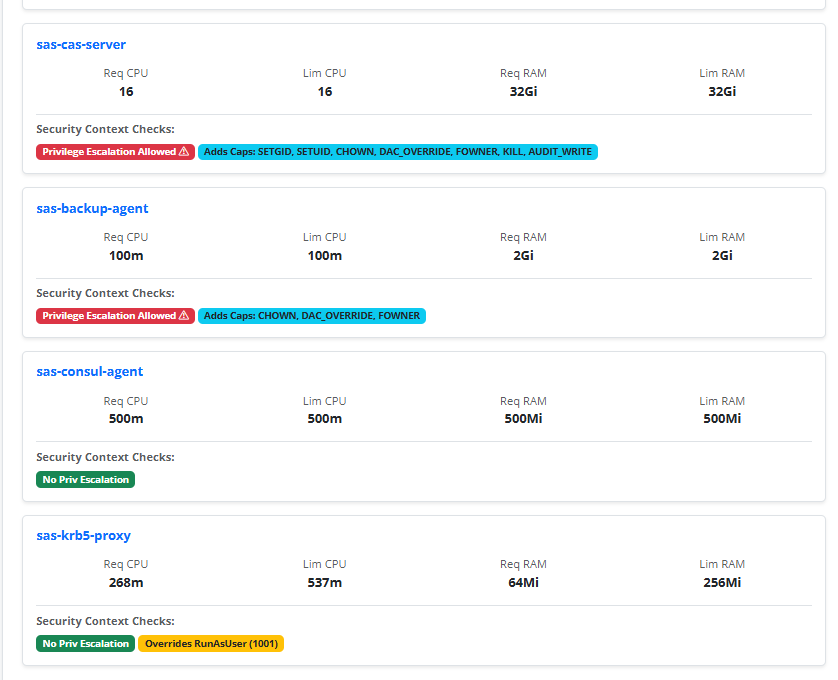Select sas-backup-agent Lim CPU value 100m
The image size is (838, 680).
pos(325,256)
